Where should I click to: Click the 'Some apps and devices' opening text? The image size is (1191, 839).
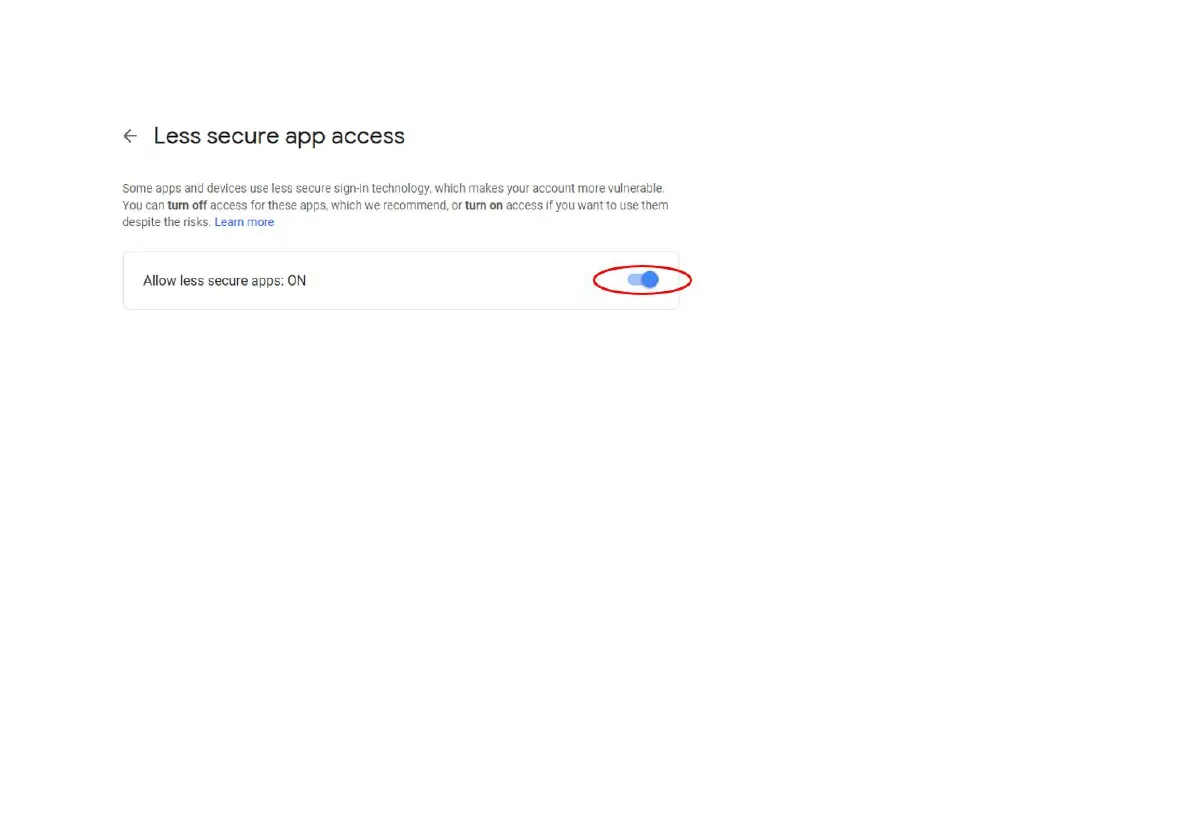tap(185, 188)
